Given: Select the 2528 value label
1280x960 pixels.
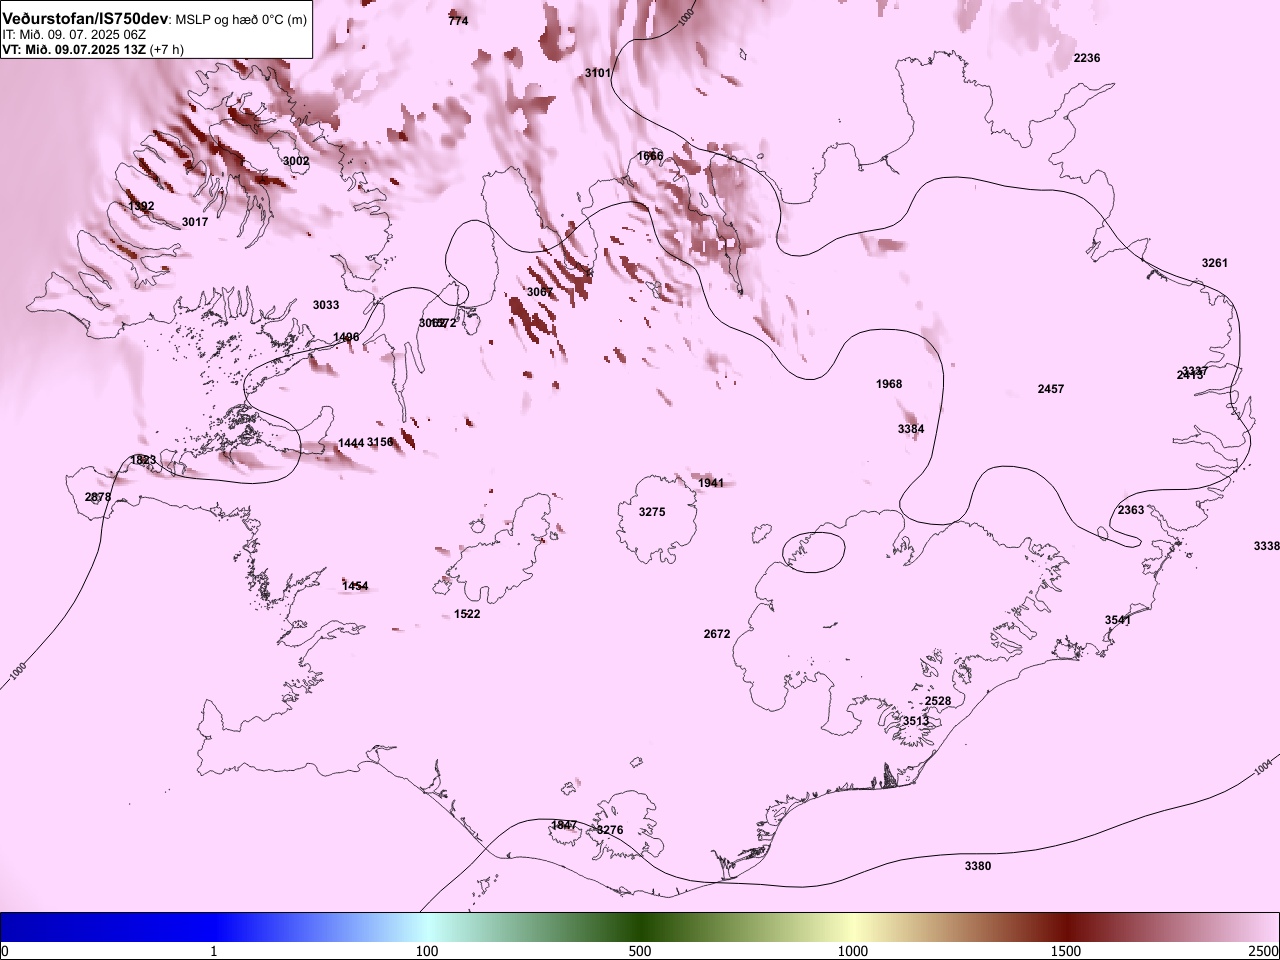Looking at the screenshot, I should [x=938, y=701].
